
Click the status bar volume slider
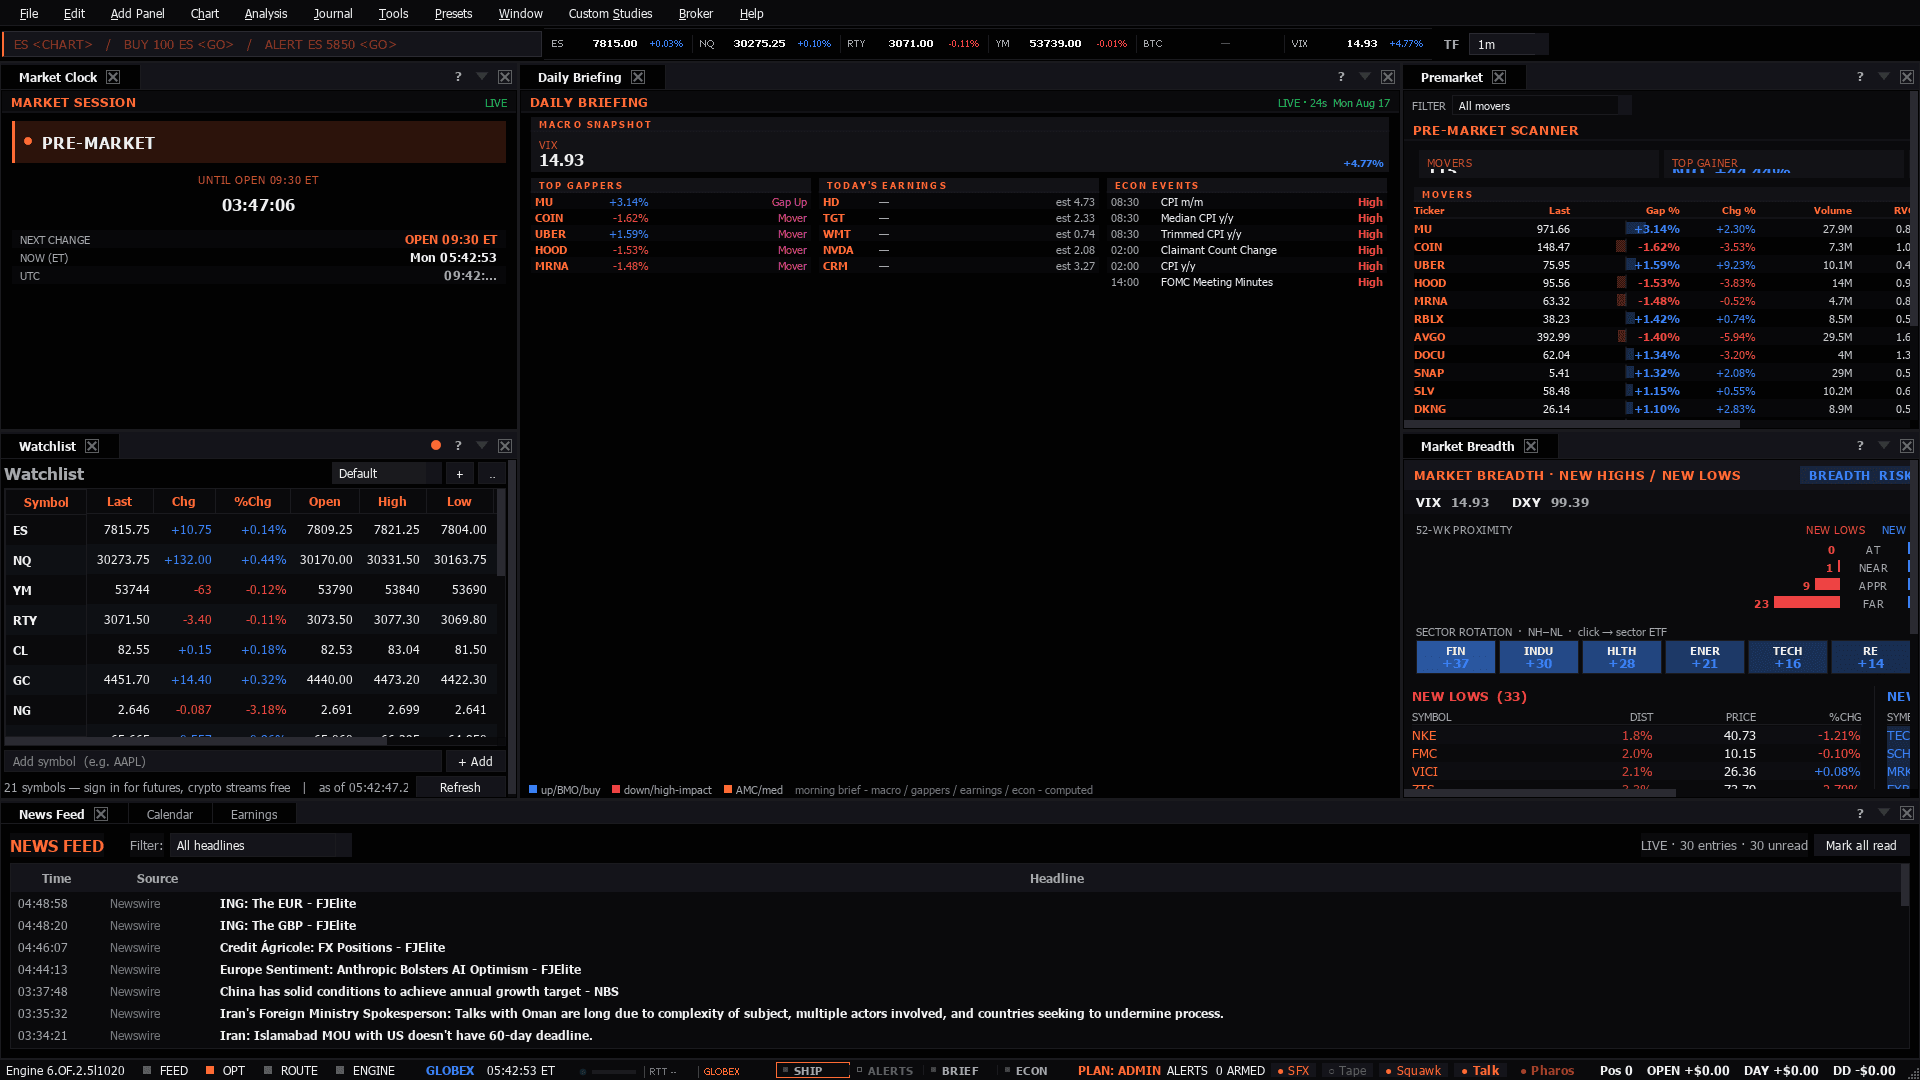point(613,1071)
